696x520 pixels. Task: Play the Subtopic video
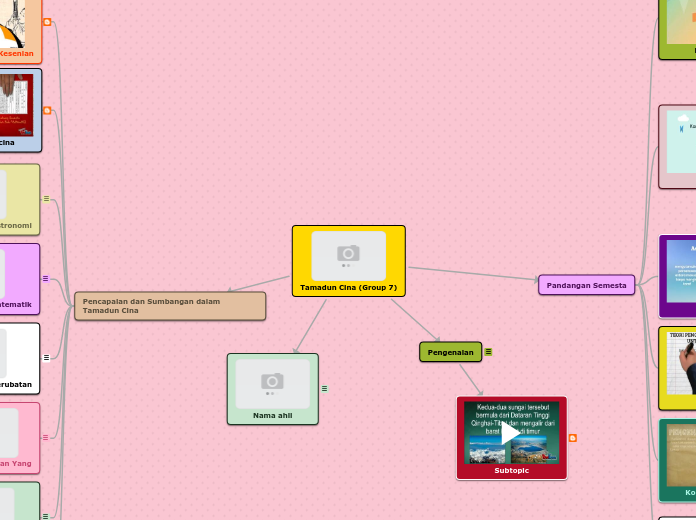(511, 433)
